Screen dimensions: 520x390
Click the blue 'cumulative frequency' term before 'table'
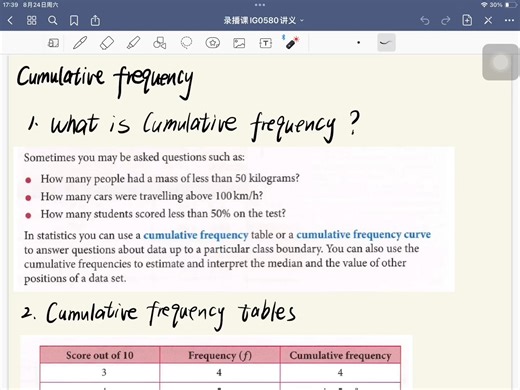pyautogui.click(x=196, y=235)
